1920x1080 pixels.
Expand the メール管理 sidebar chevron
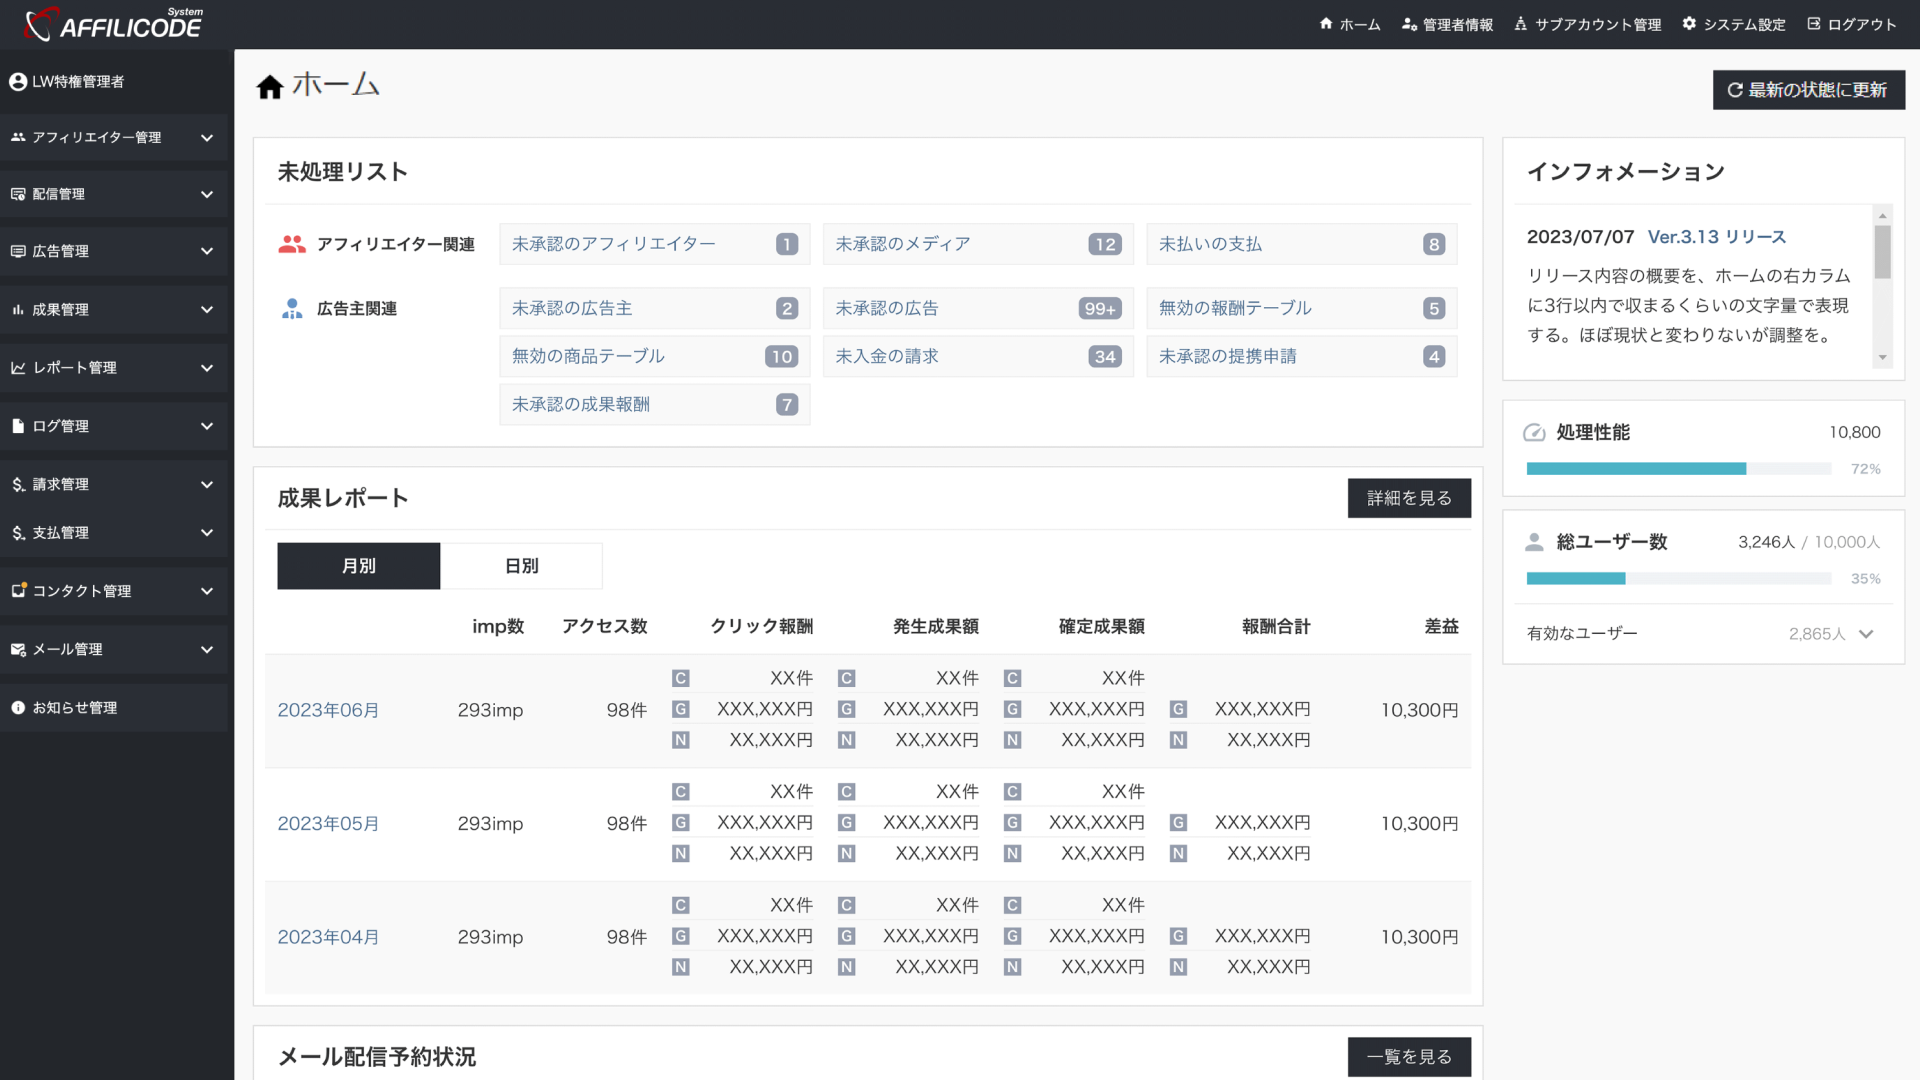(207, 650)
